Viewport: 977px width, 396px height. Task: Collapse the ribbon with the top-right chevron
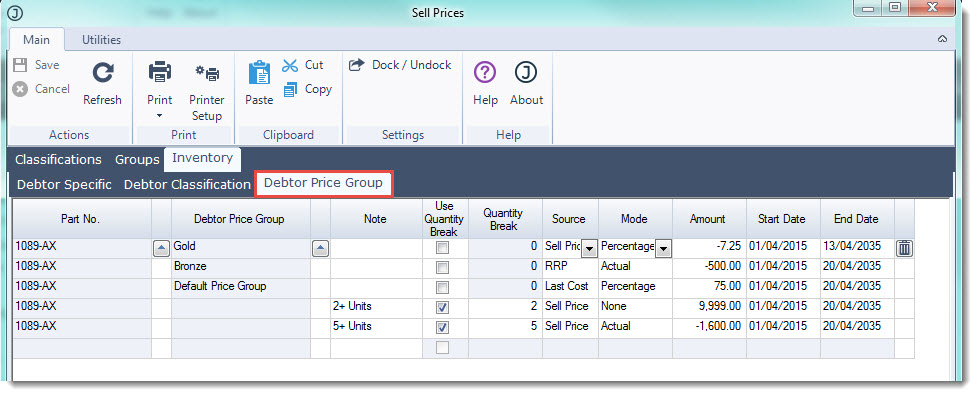click(942, 39)
